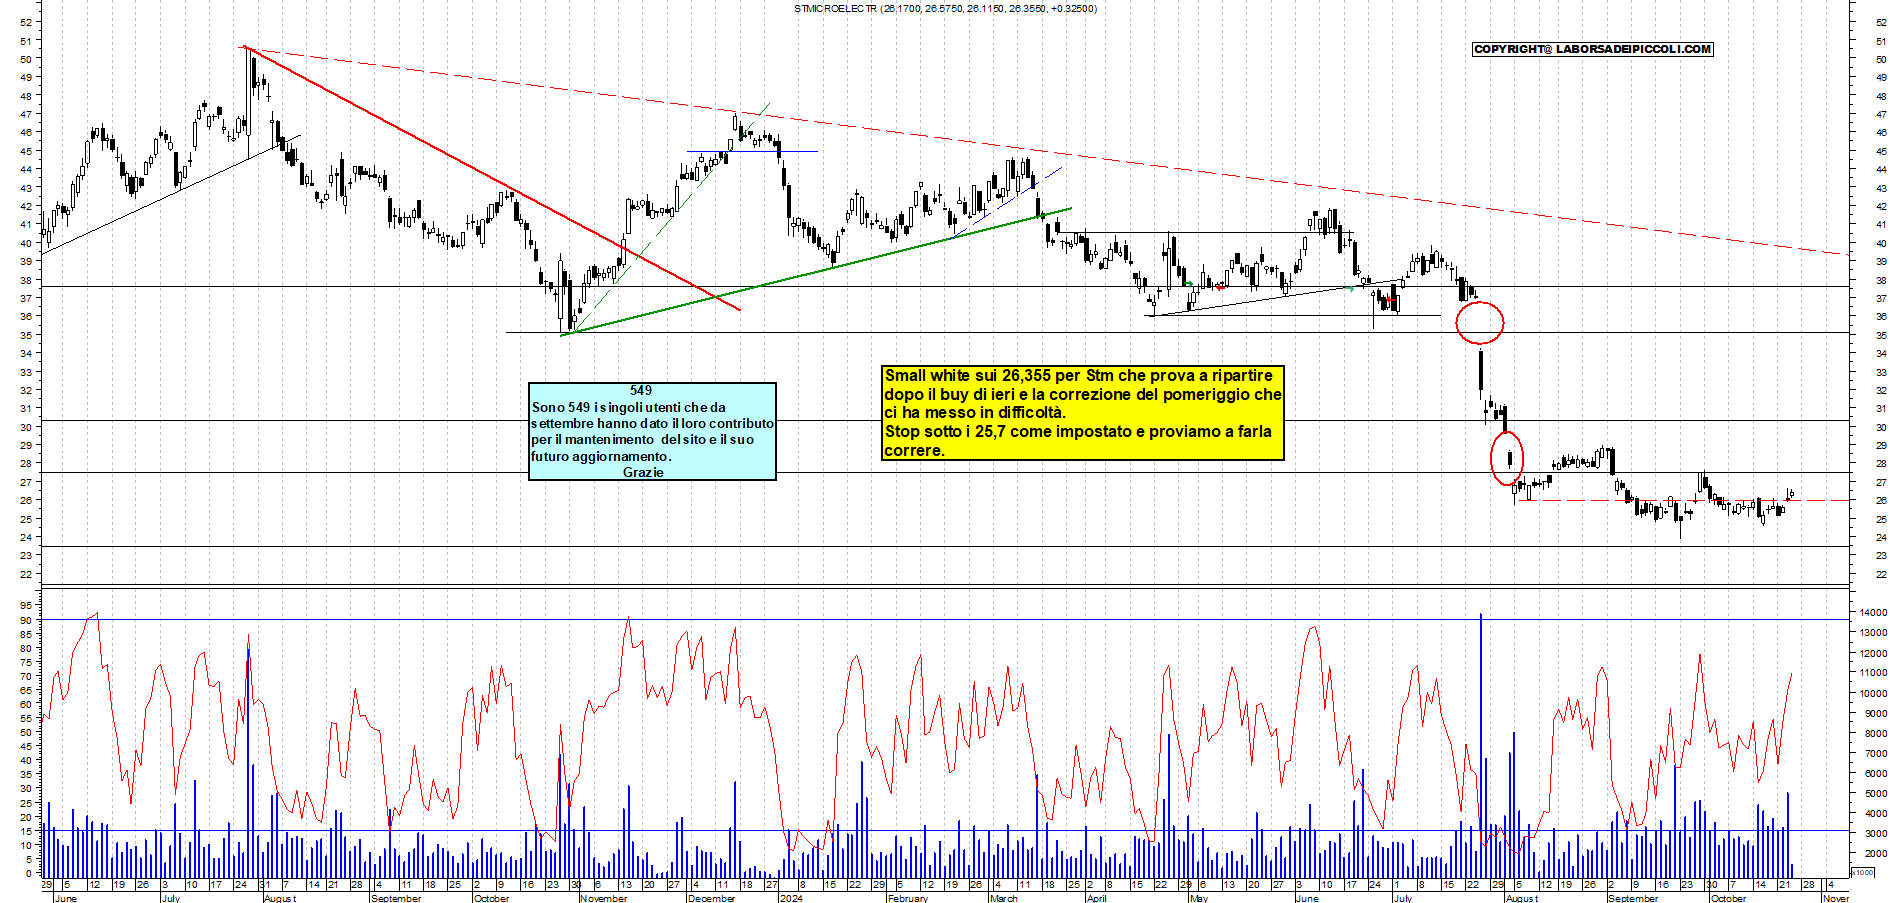The width and height of the screenshot is (1890, 903).
Task: Click the '65' value on oscillator scale
Action: point(26,690)
